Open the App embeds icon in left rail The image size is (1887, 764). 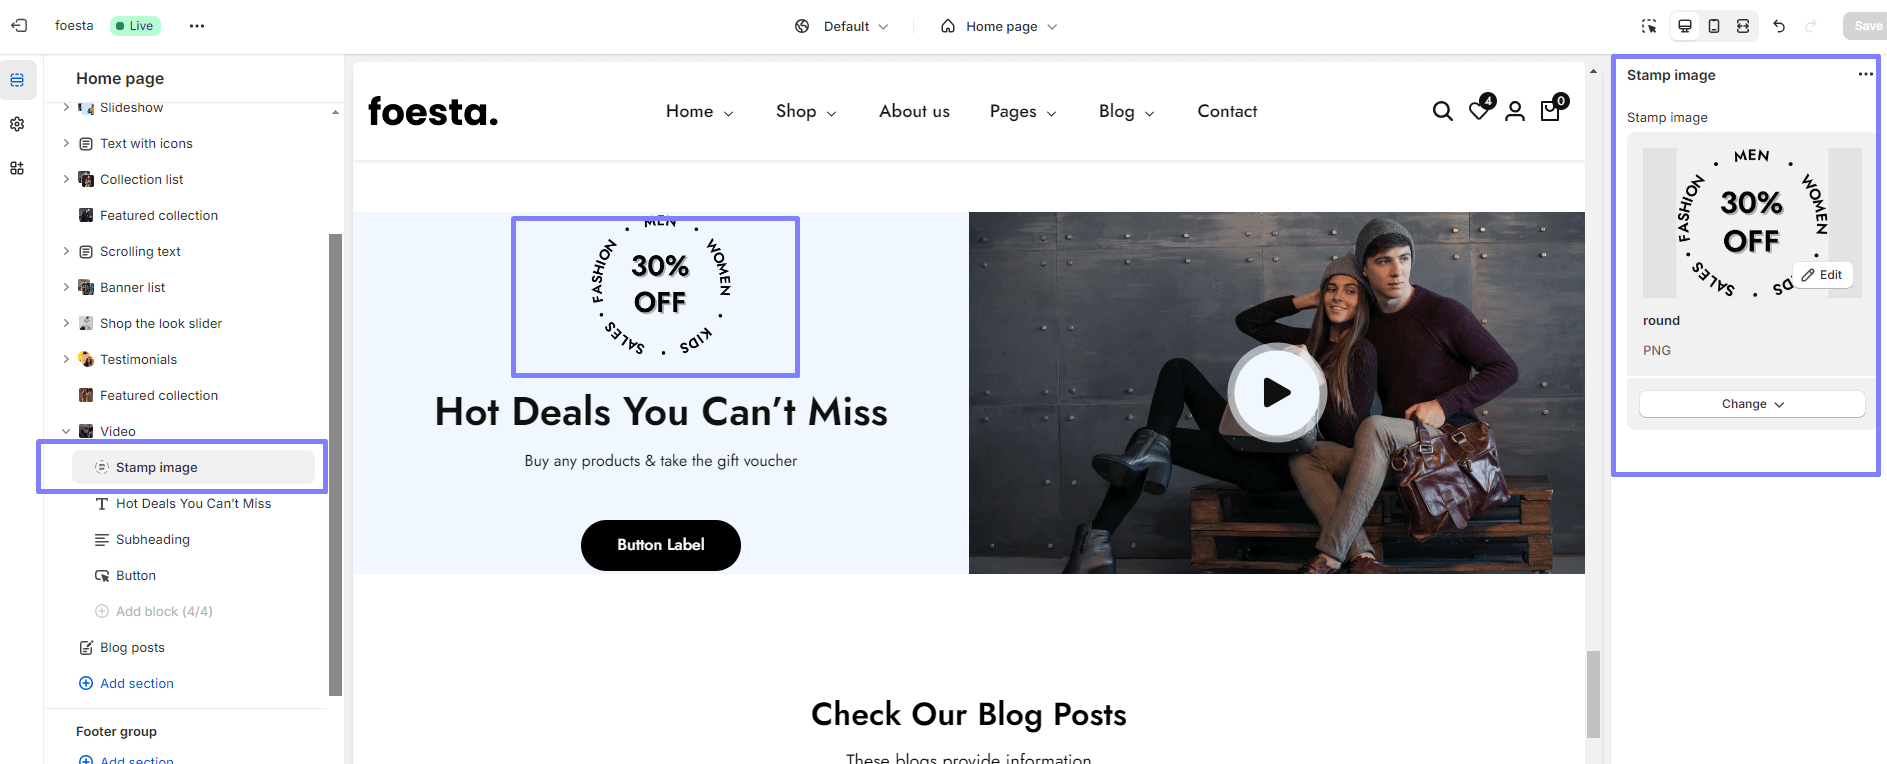[x=17, y=168]
